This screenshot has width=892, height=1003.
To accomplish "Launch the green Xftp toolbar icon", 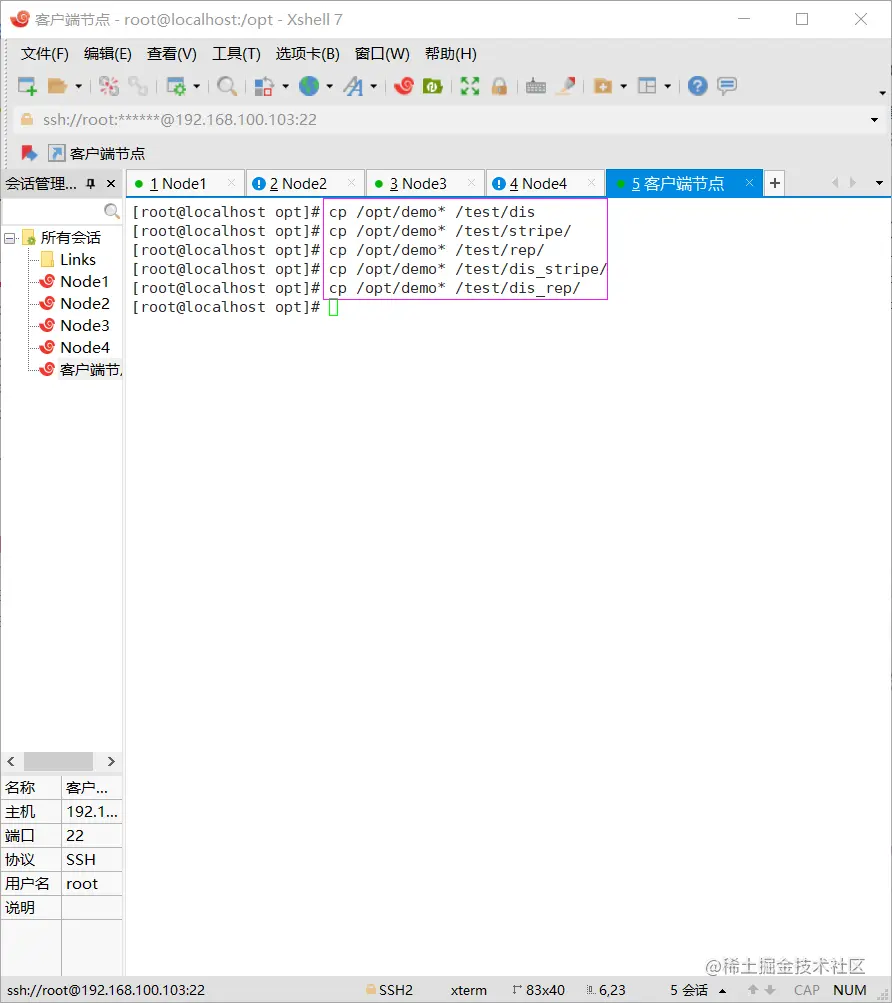I will tap(433, 86).
